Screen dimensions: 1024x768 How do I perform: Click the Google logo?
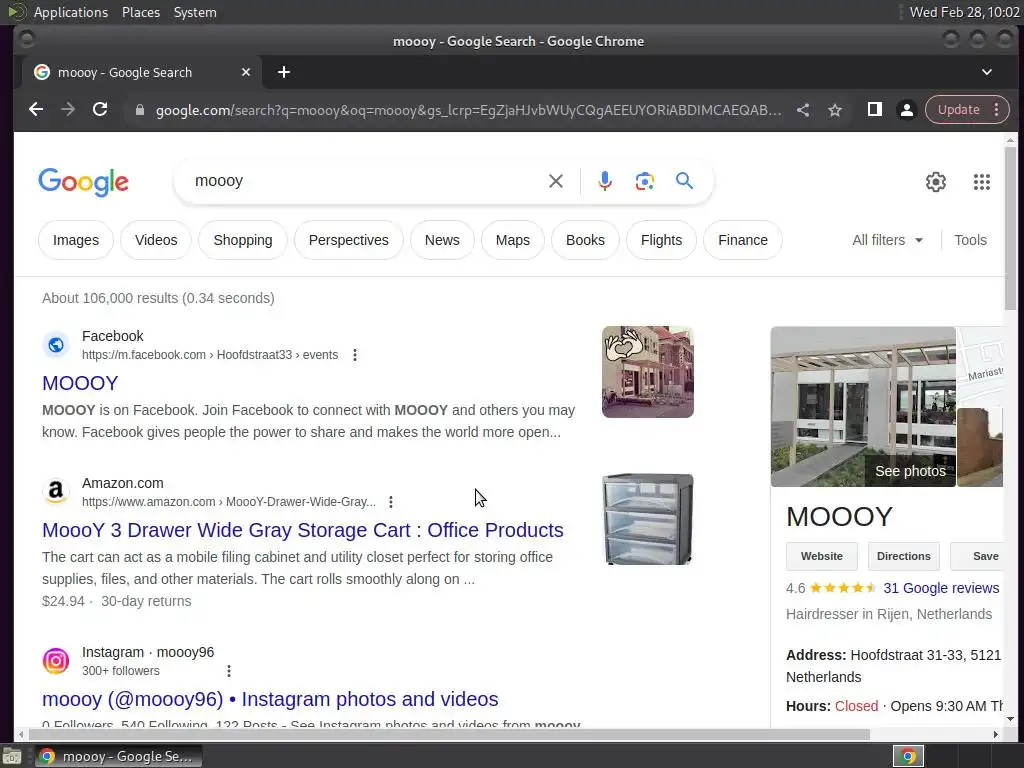click(84, 182)
